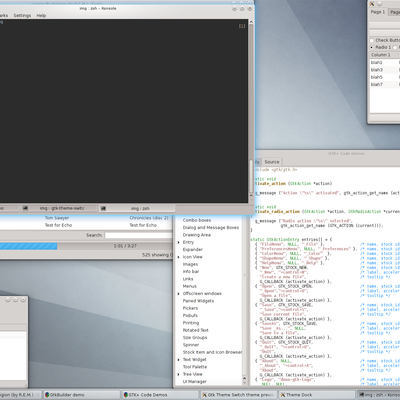
Task: Select Spinner demo
Action: tap(191, 345)
